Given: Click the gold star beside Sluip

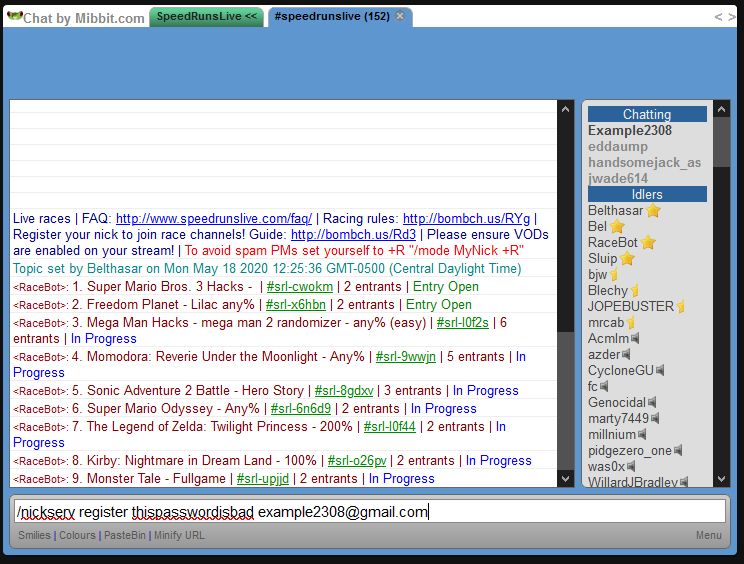Looking at the screenshot, I should (627, 259).
